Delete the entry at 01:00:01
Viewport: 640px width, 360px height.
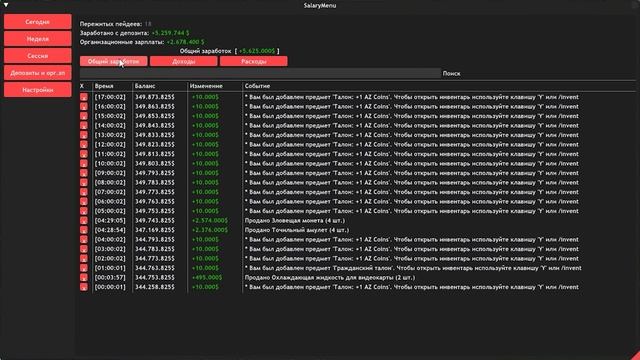(84, 268)
